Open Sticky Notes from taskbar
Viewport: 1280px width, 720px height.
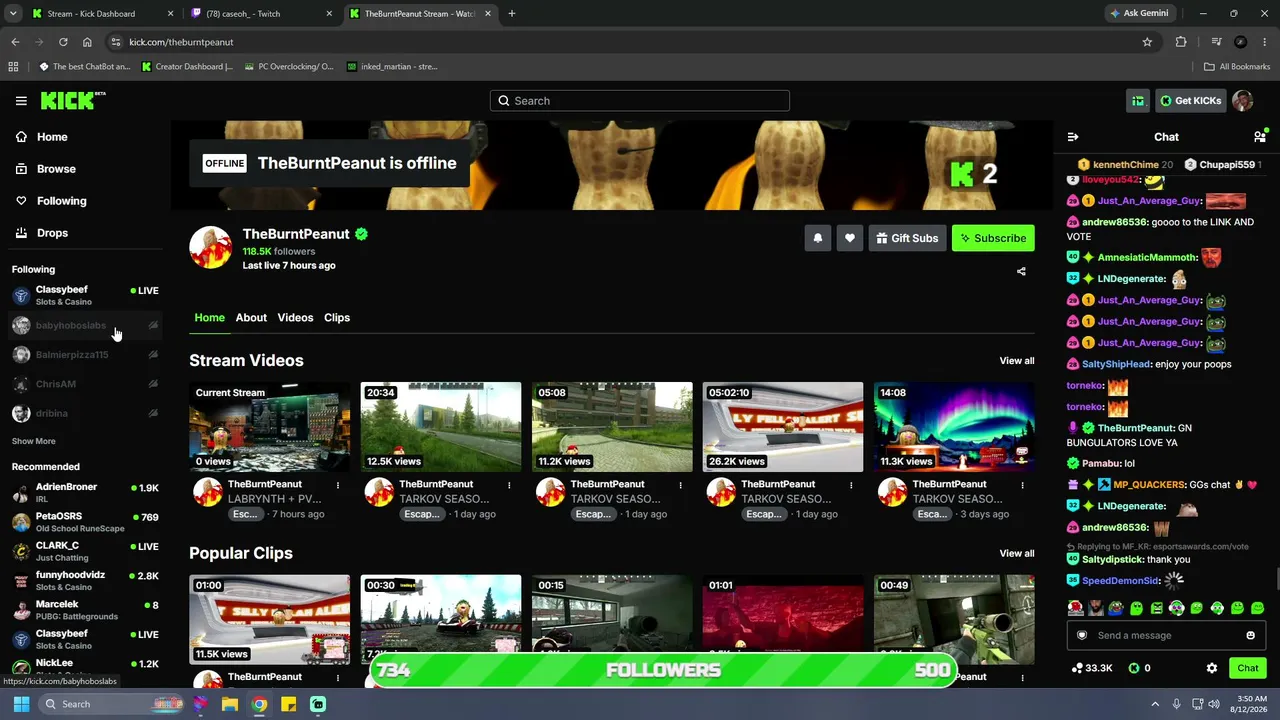[289, 704]
